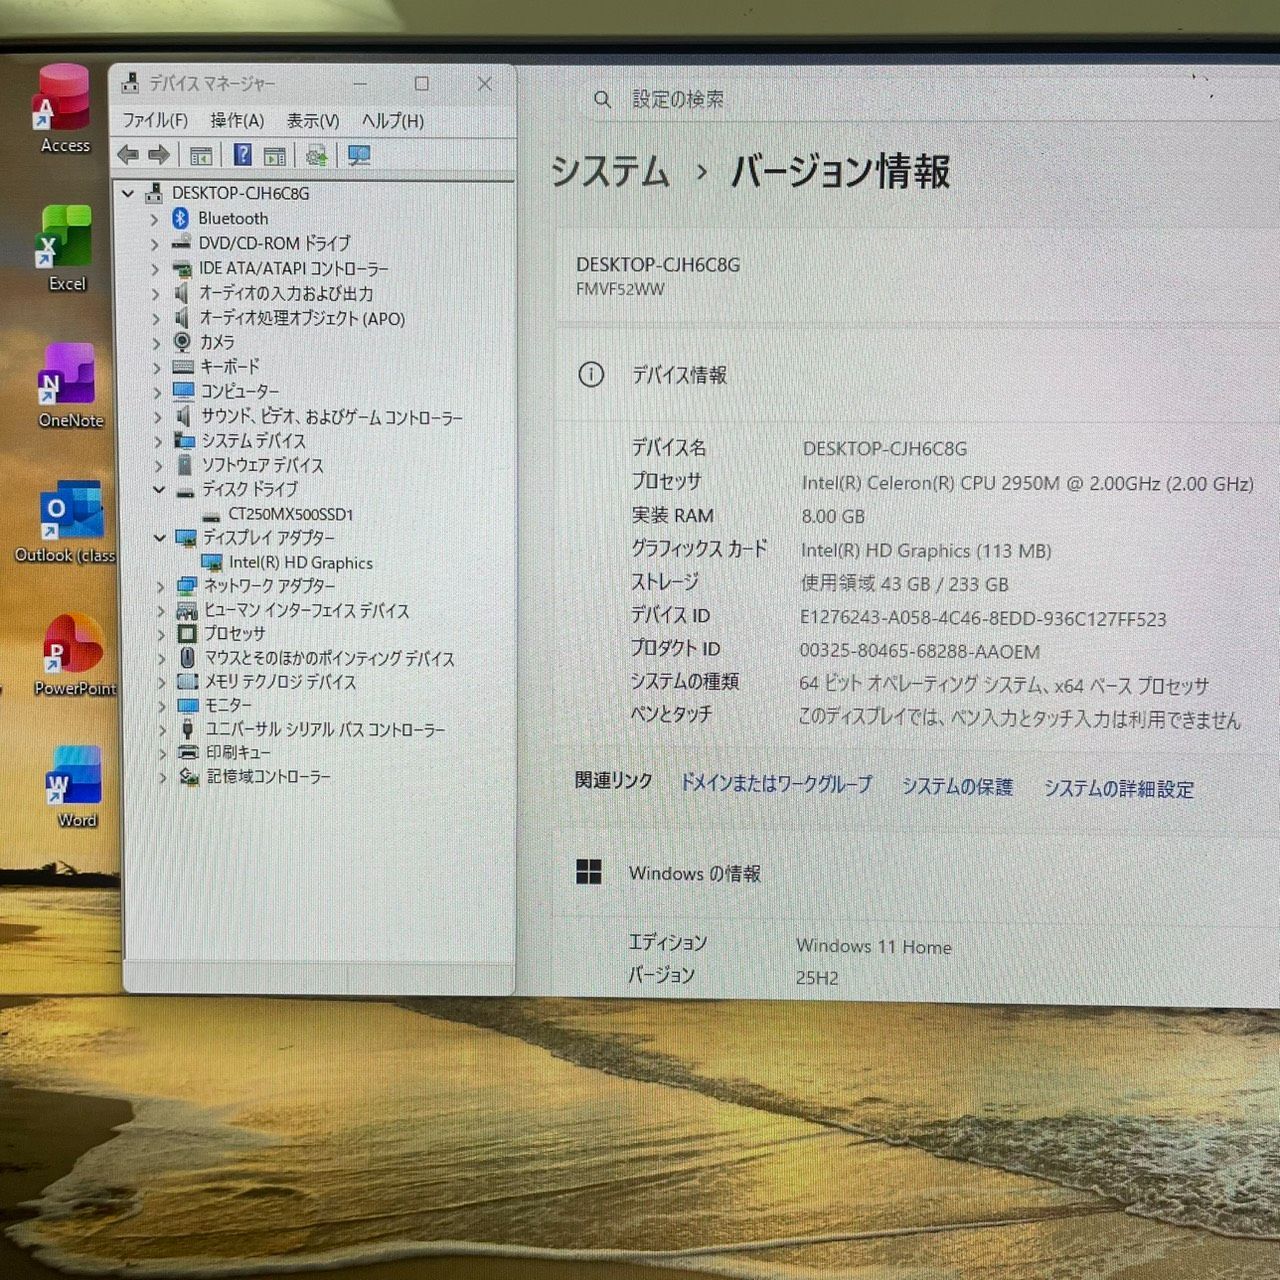Click the device info circle icon
Viewport: 1280px width, 1280px height.
(x=591, y=375)
